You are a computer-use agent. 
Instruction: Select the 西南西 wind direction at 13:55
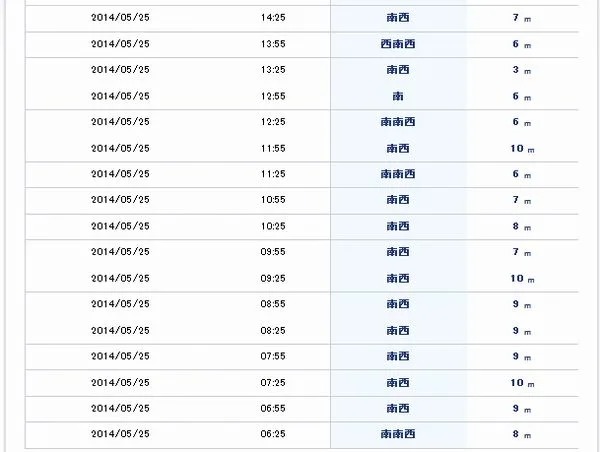pyautogui.click(x=398, y=44)
